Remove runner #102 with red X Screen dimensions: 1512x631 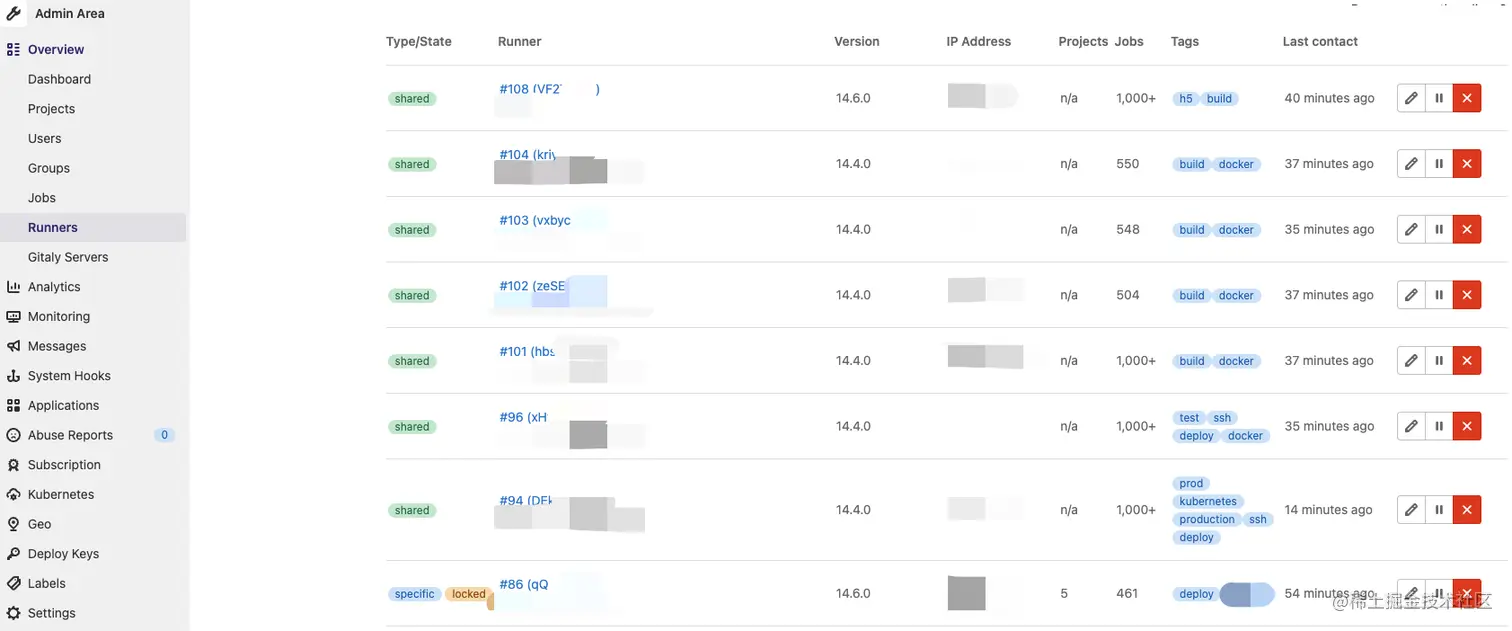pos(1467,295)
